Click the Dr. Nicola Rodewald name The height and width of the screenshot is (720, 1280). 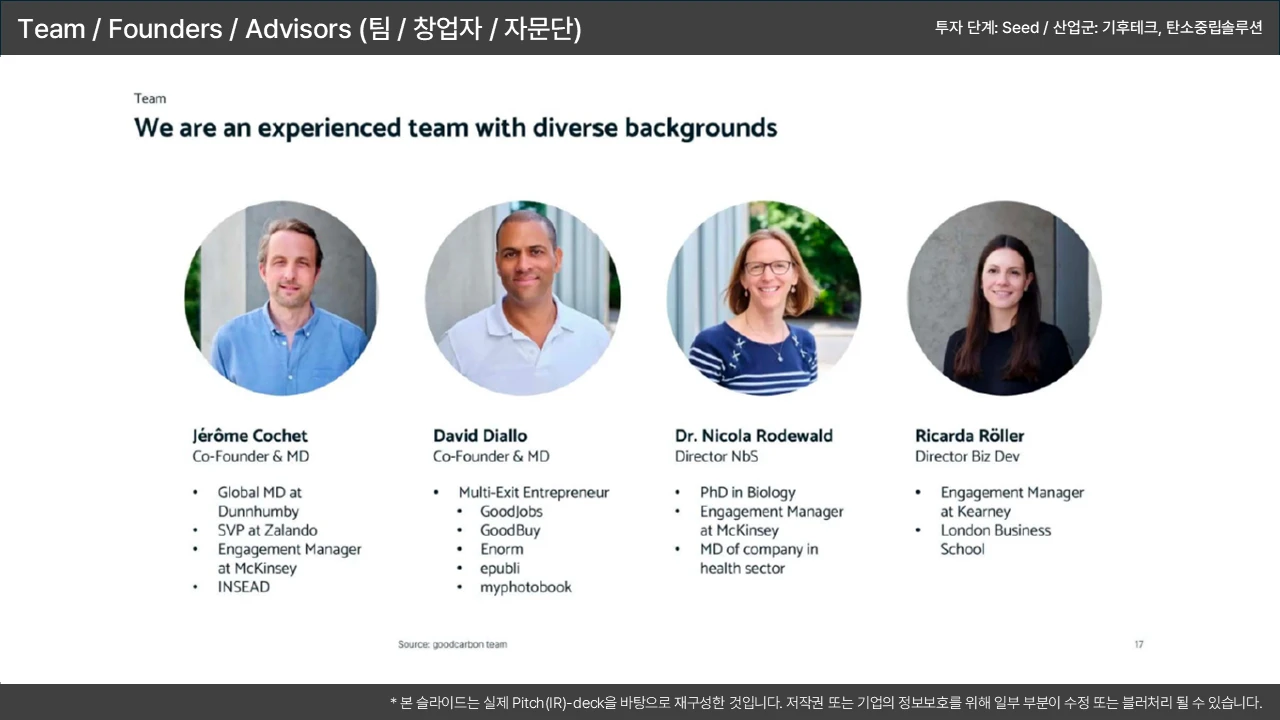[753, 435]
